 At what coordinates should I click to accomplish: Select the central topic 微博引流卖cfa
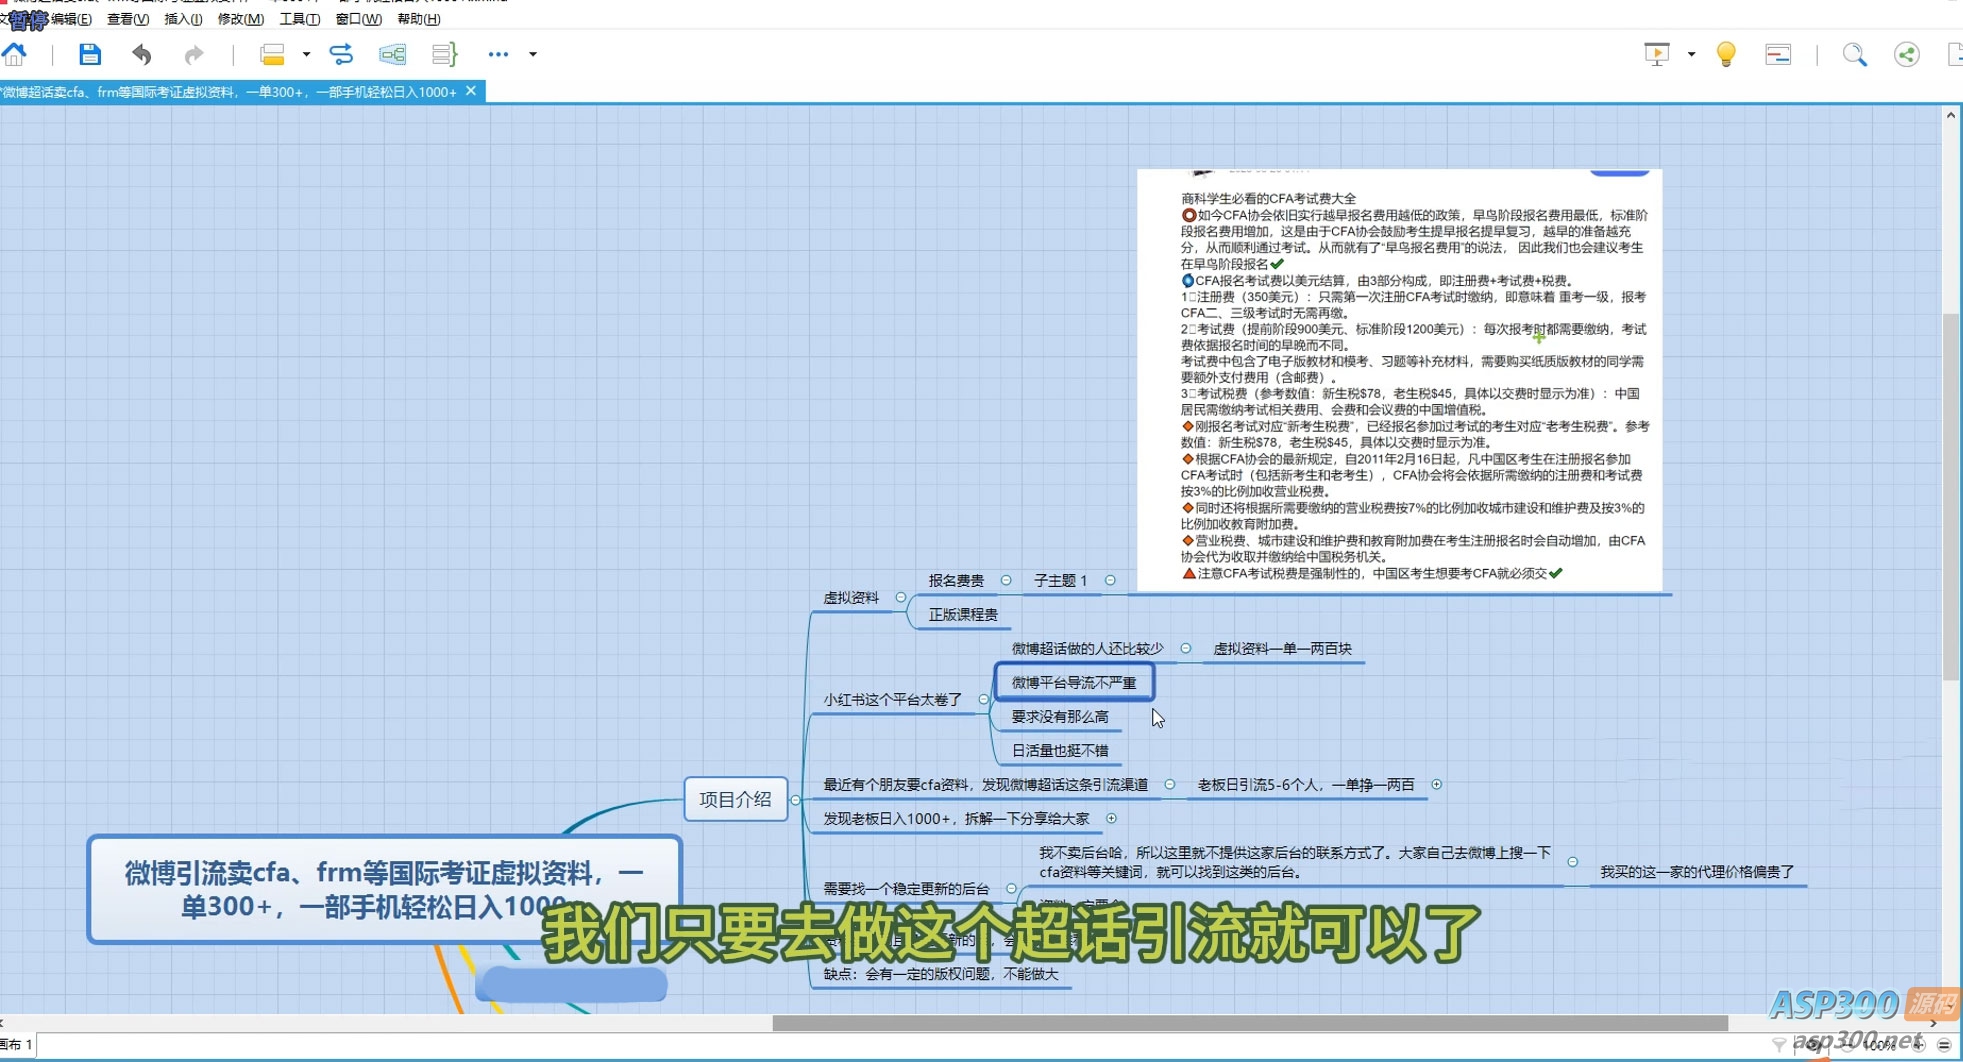pyautogui.click(x=384, y=889)
